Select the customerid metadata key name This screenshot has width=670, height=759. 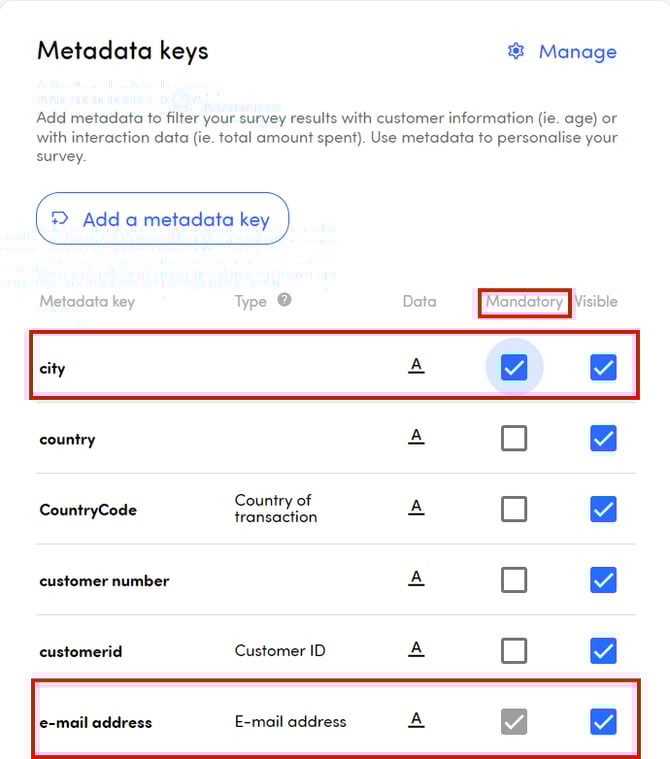81,652
